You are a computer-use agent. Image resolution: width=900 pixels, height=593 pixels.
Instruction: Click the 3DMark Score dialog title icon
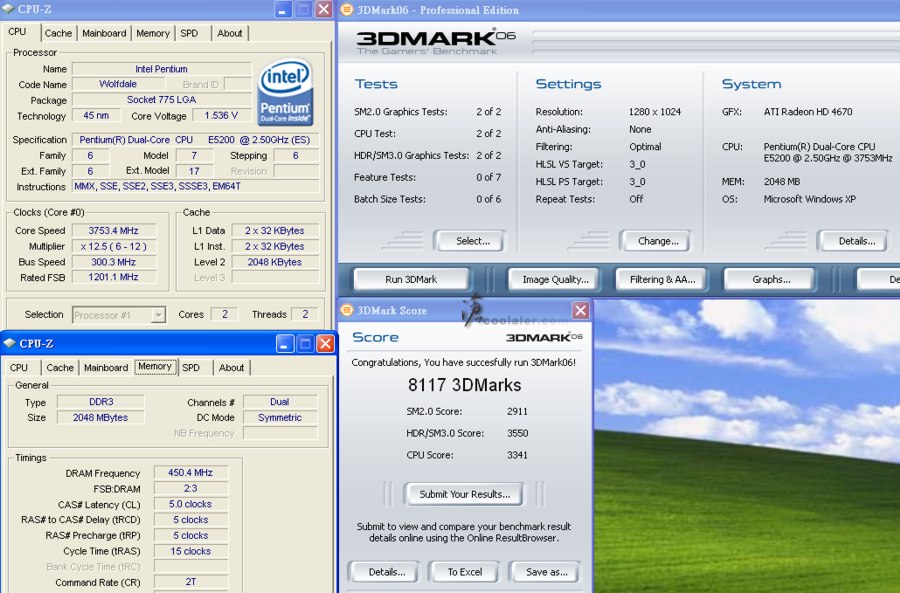pyautogui.click(x=347, y=310)
